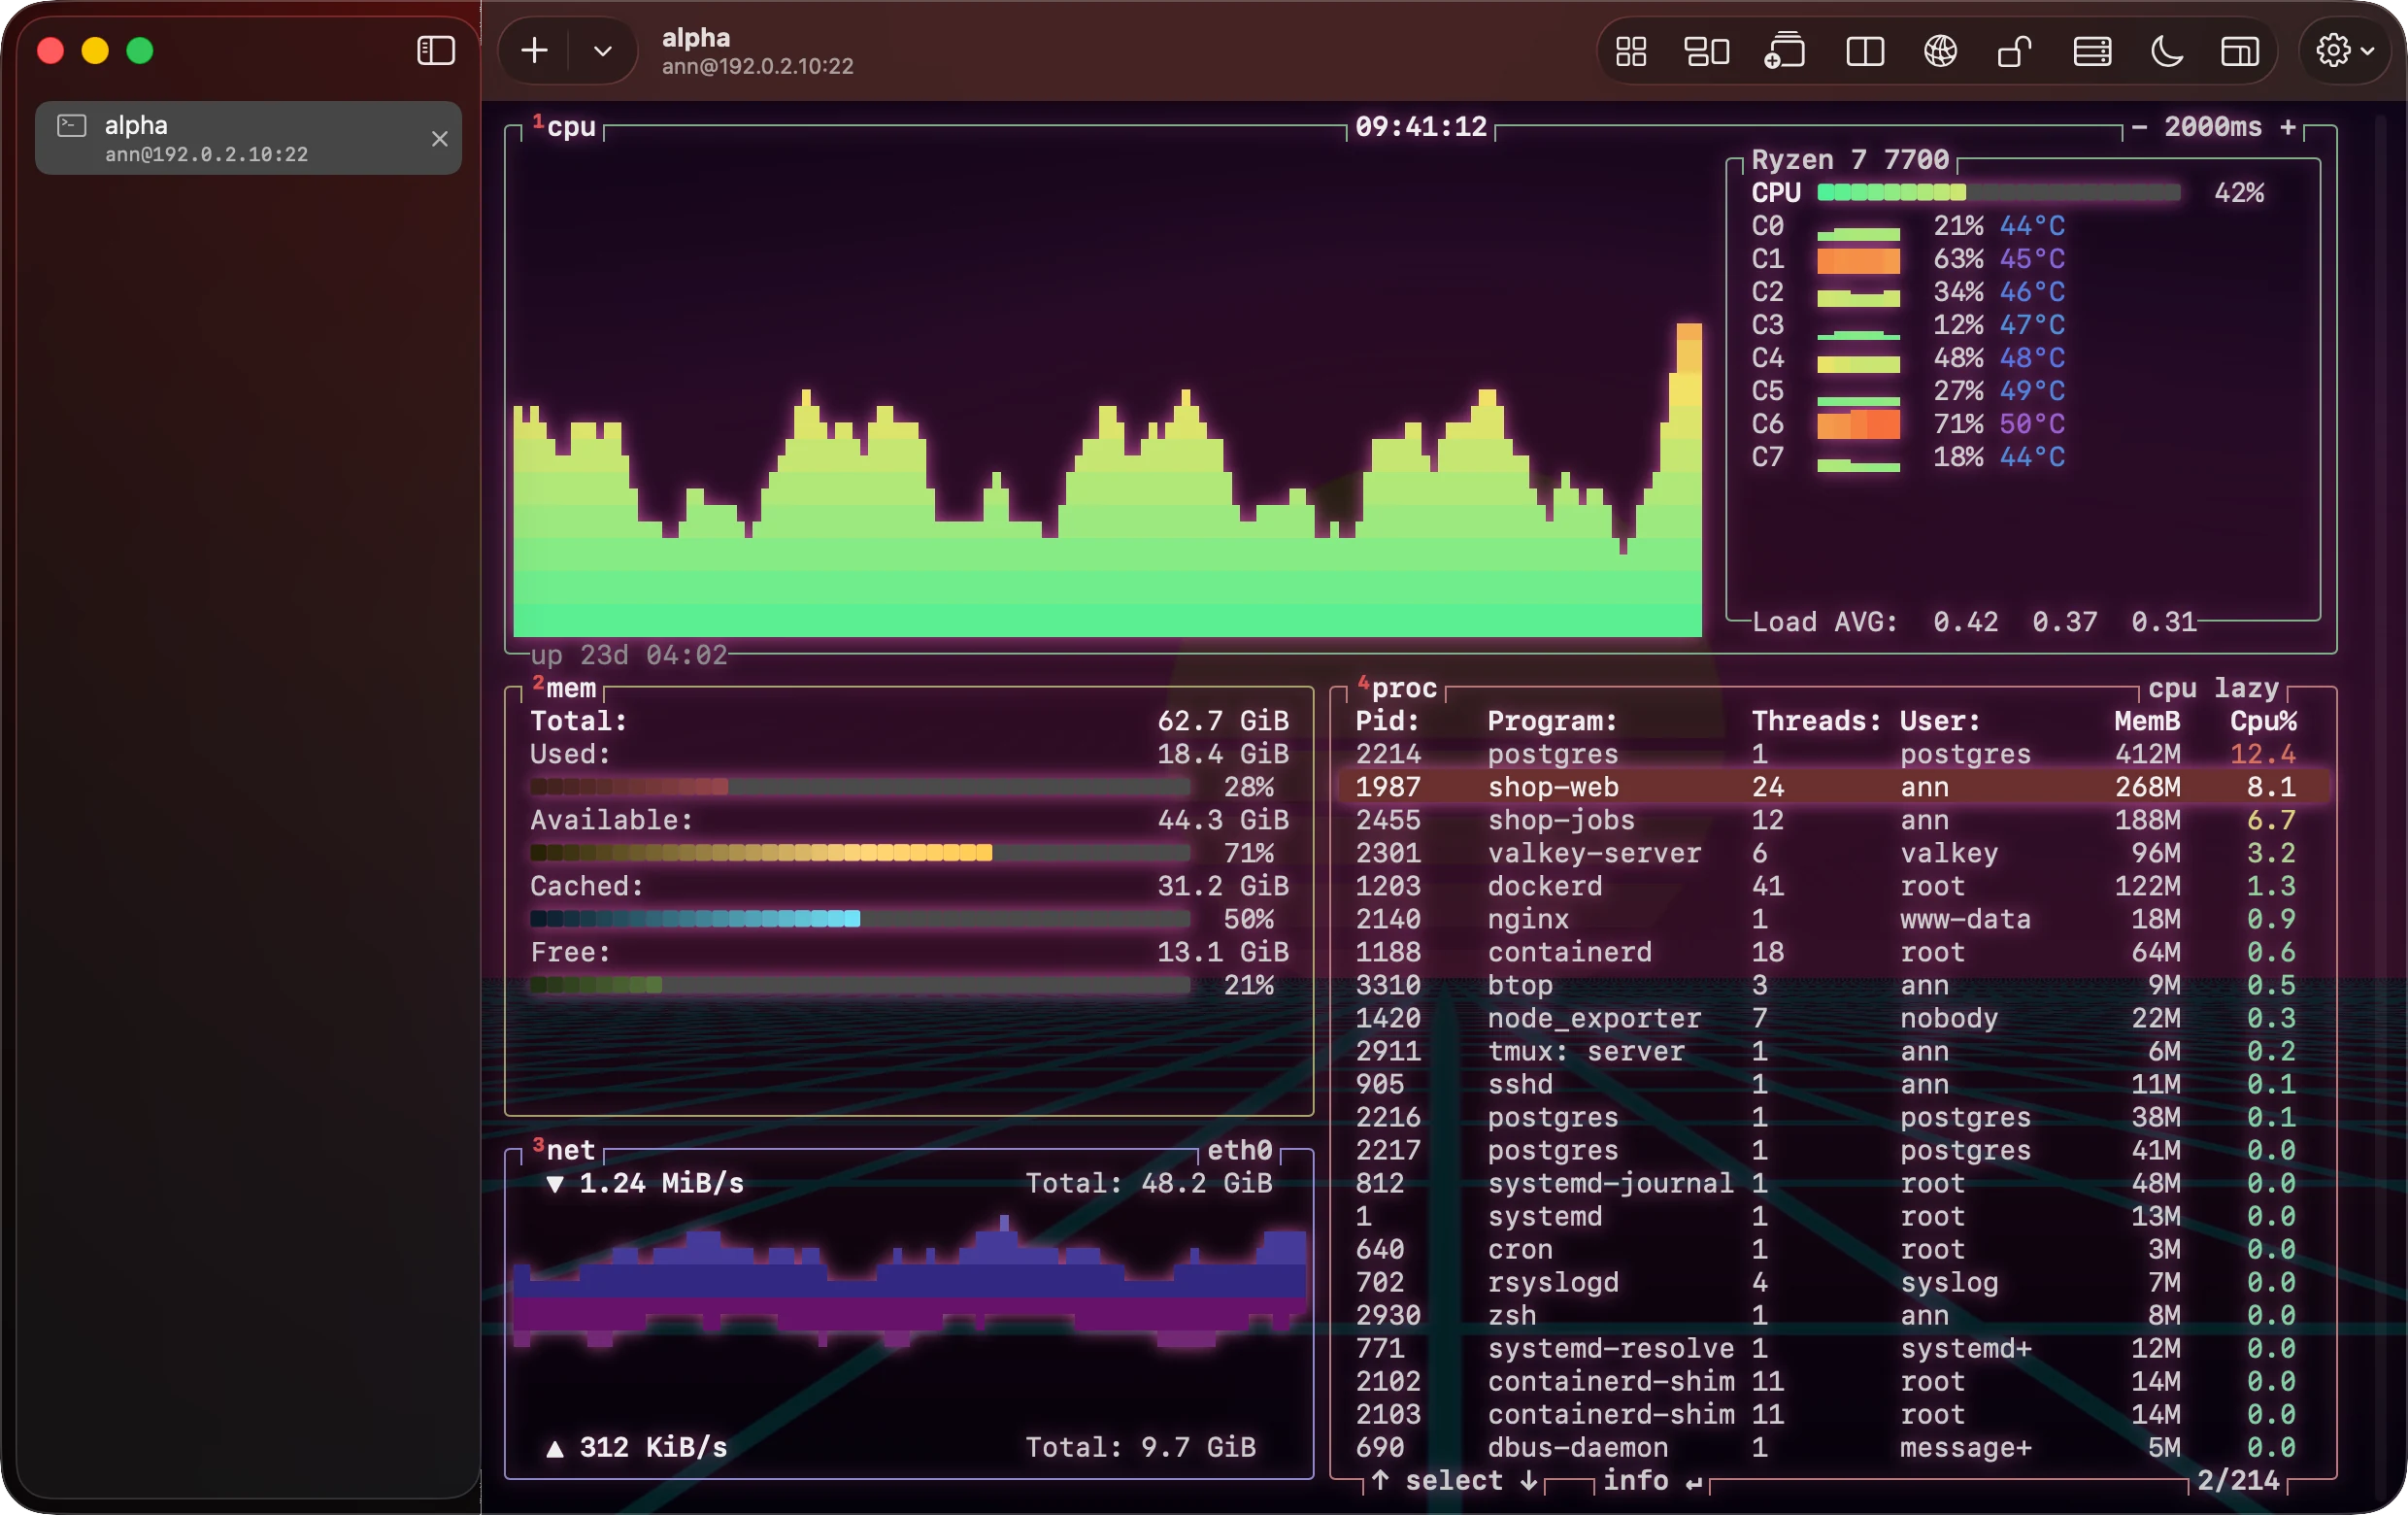The height and width of the screenshot is (1515, 2408).
Task: Click the dockerd process row
Action: click(1834, 886)
